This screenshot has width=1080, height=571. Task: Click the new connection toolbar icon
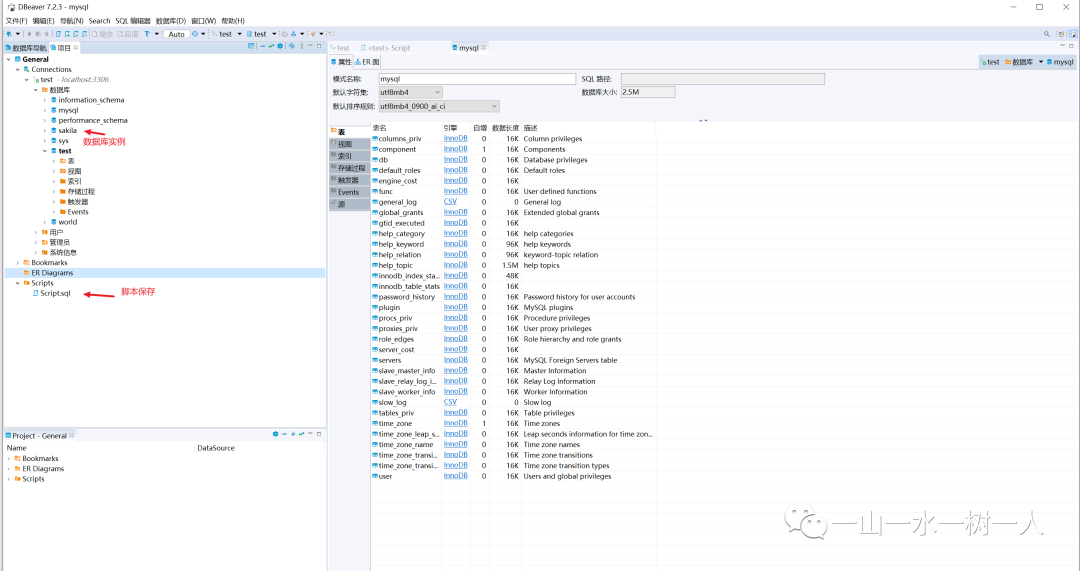coord(10,34)
